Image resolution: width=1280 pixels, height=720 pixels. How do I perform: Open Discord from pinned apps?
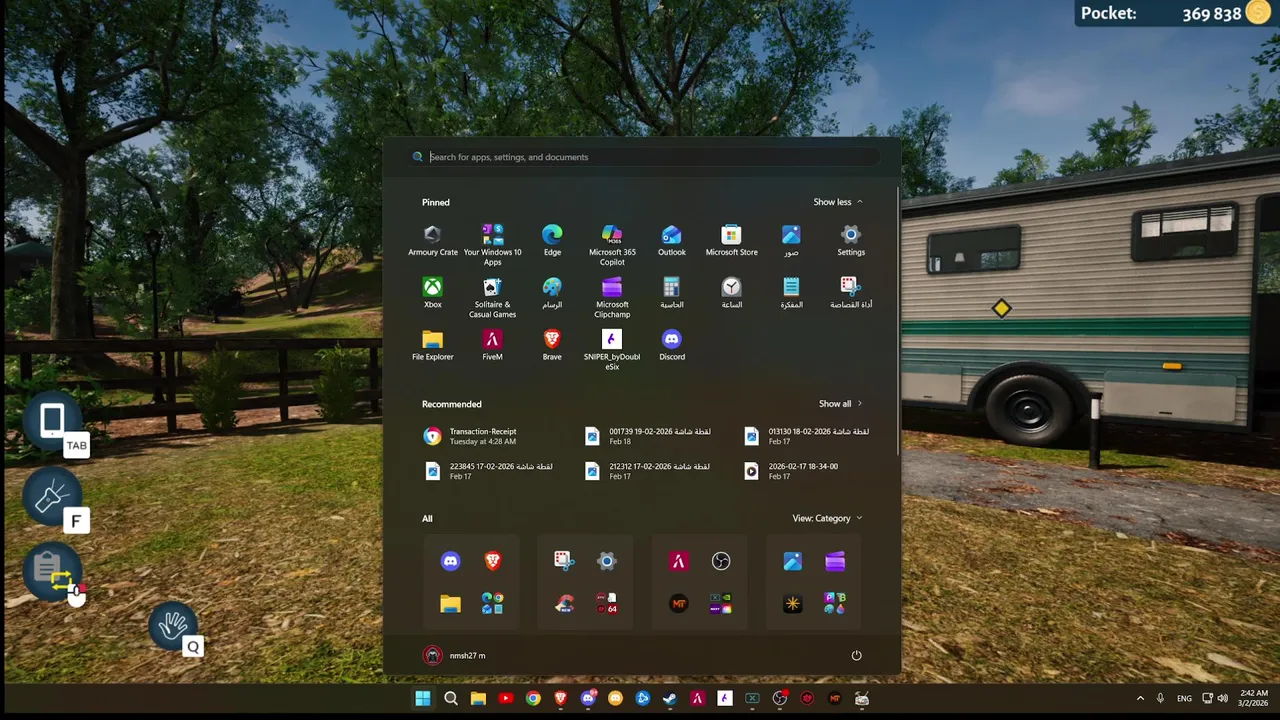(672, 345)
